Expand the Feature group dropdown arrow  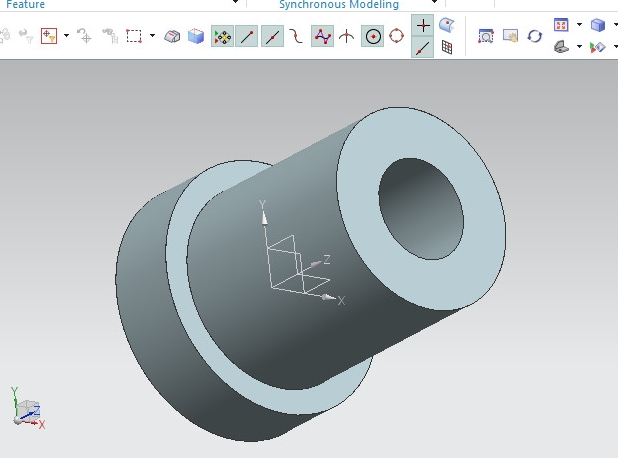[x=235, y=2]
